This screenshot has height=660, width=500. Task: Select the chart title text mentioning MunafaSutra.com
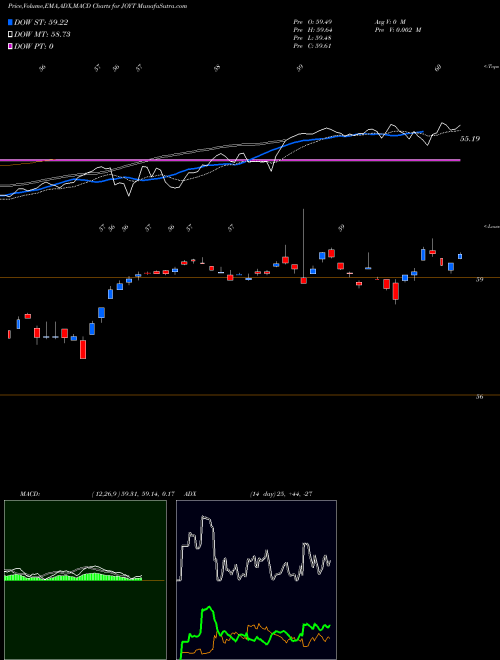[98, 6]
